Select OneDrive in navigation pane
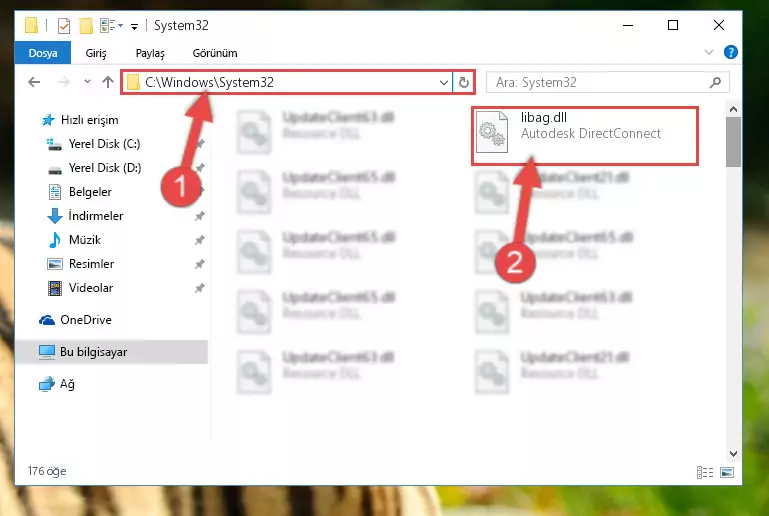Image resolution: width=769 pixels, height=516 pixels. (x=85, y=320)
